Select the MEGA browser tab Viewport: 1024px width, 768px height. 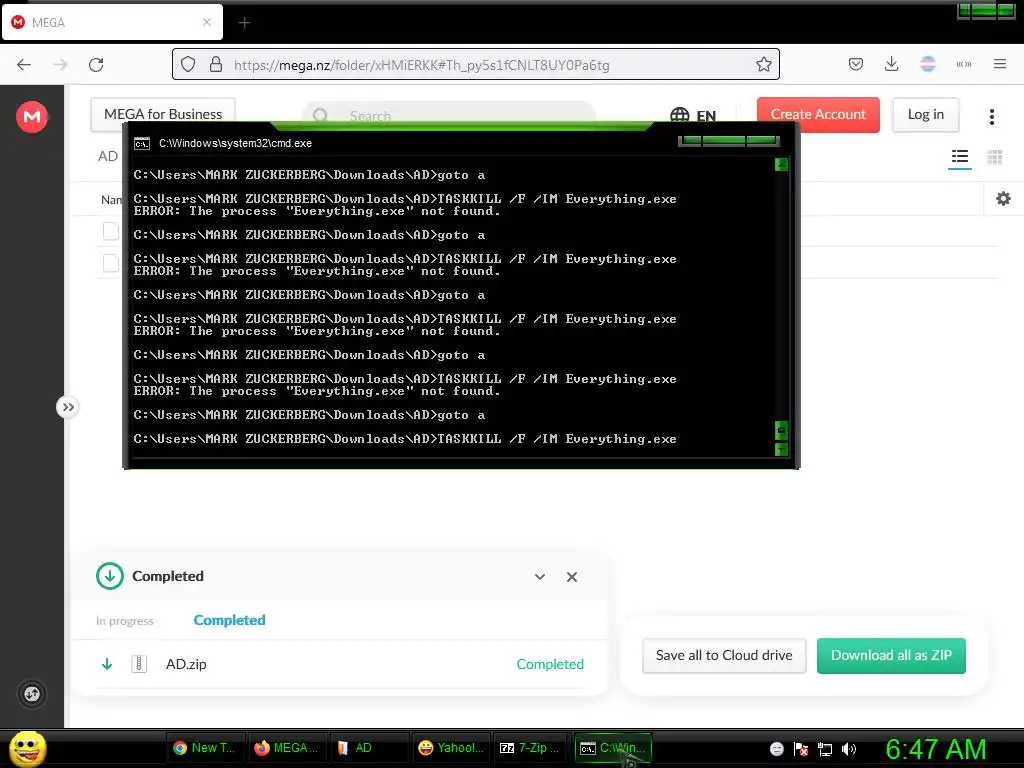(112, 22)
